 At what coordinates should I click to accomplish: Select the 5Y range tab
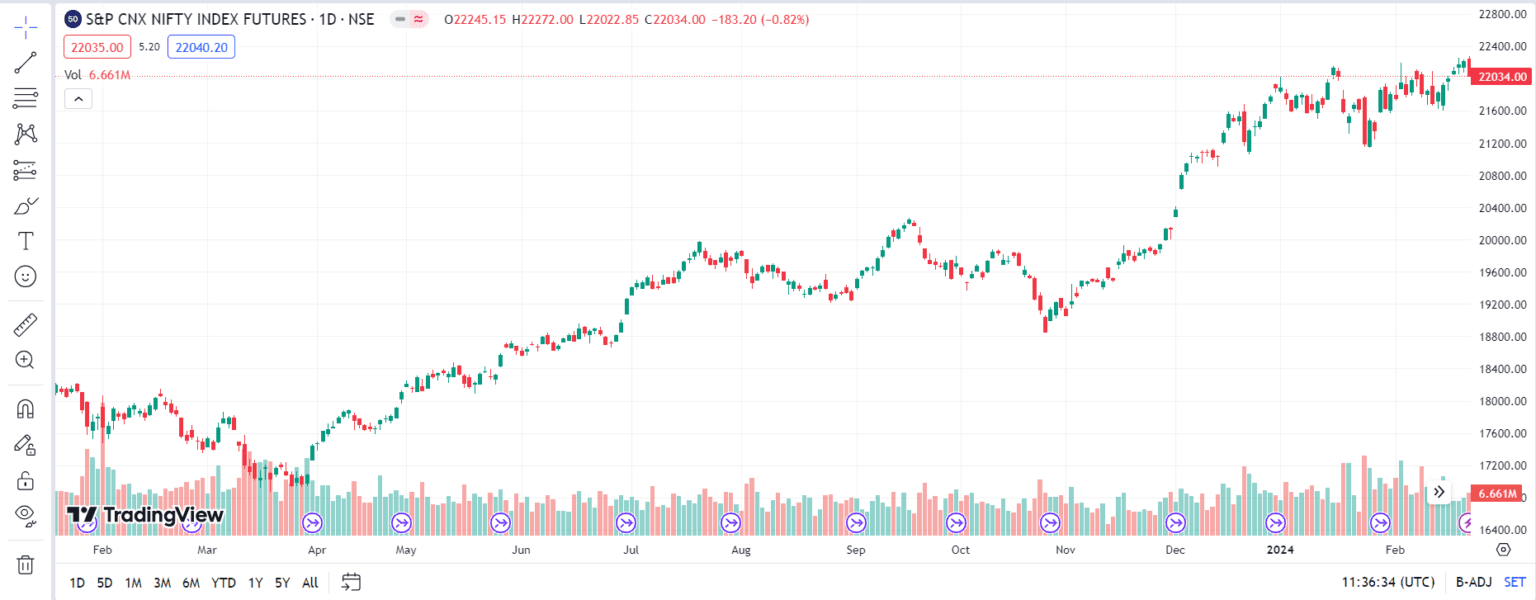[281, 582]
